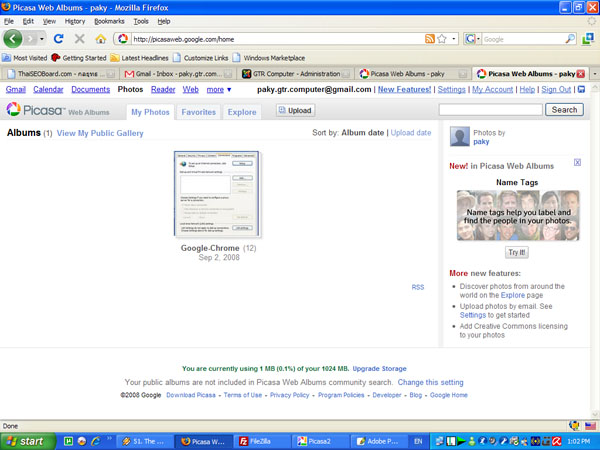Switch to the ThaiSEOBoard.com tab
Viewport: 600px width, 450px height.
(x=60, y=73)
